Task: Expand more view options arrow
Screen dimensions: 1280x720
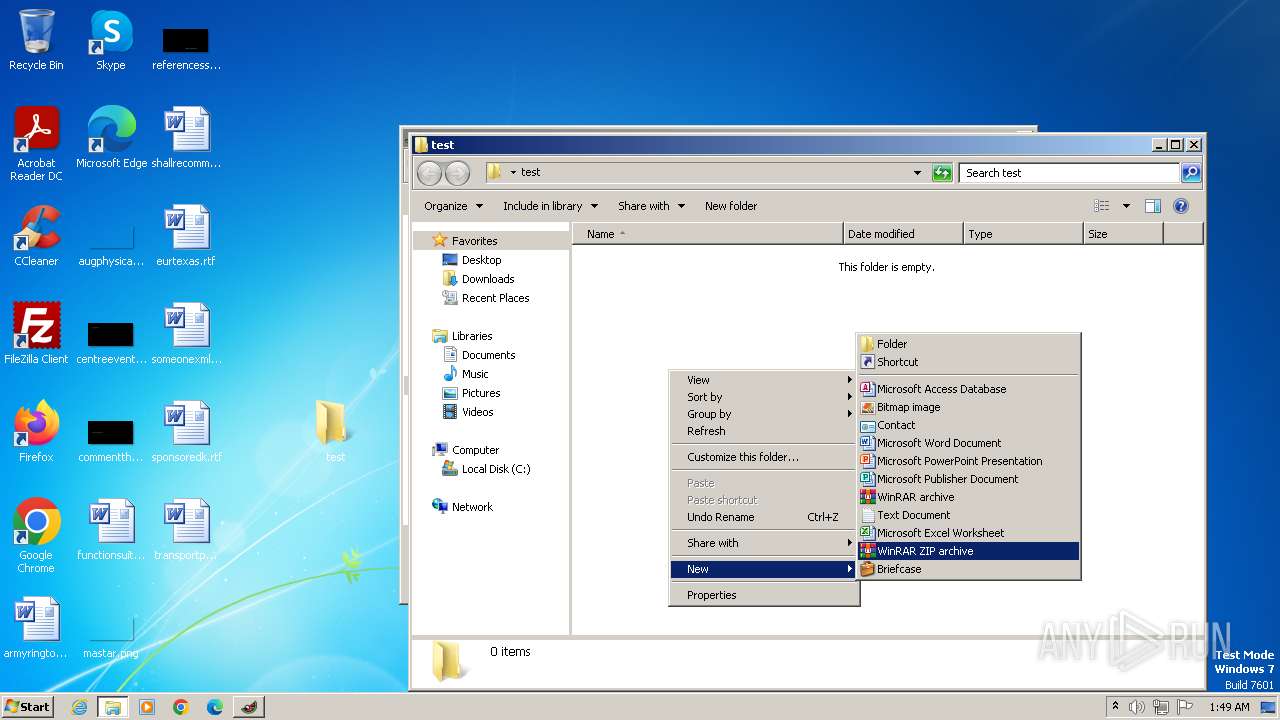Action: pos(1126,206)
